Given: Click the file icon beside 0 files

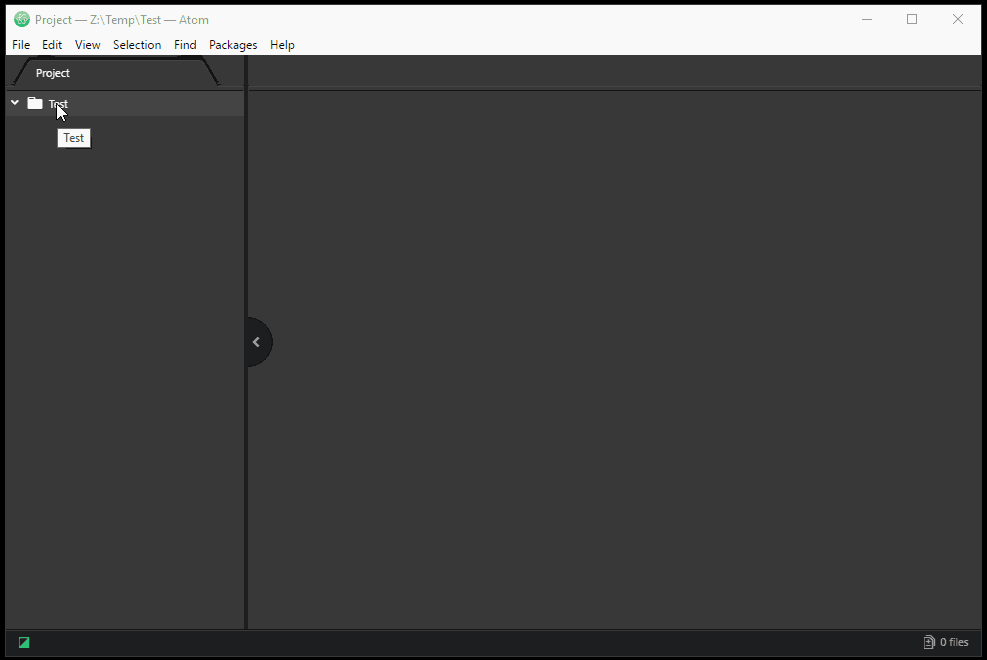Looking at the screenshot, I should click(929, 642).
